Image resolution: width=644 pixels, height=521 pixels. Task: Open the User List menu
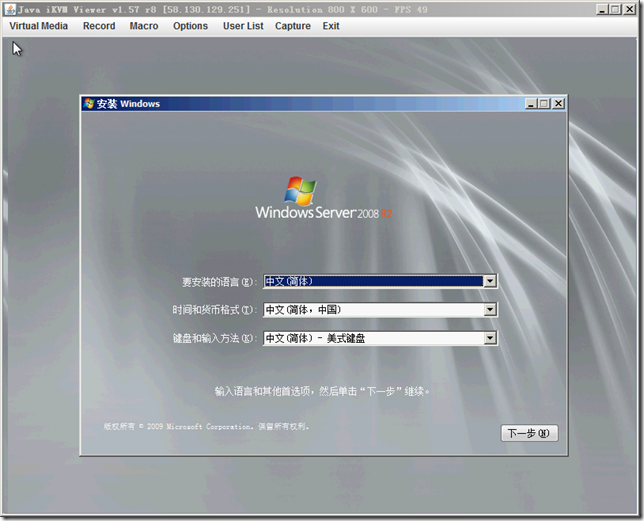[243, 26]
